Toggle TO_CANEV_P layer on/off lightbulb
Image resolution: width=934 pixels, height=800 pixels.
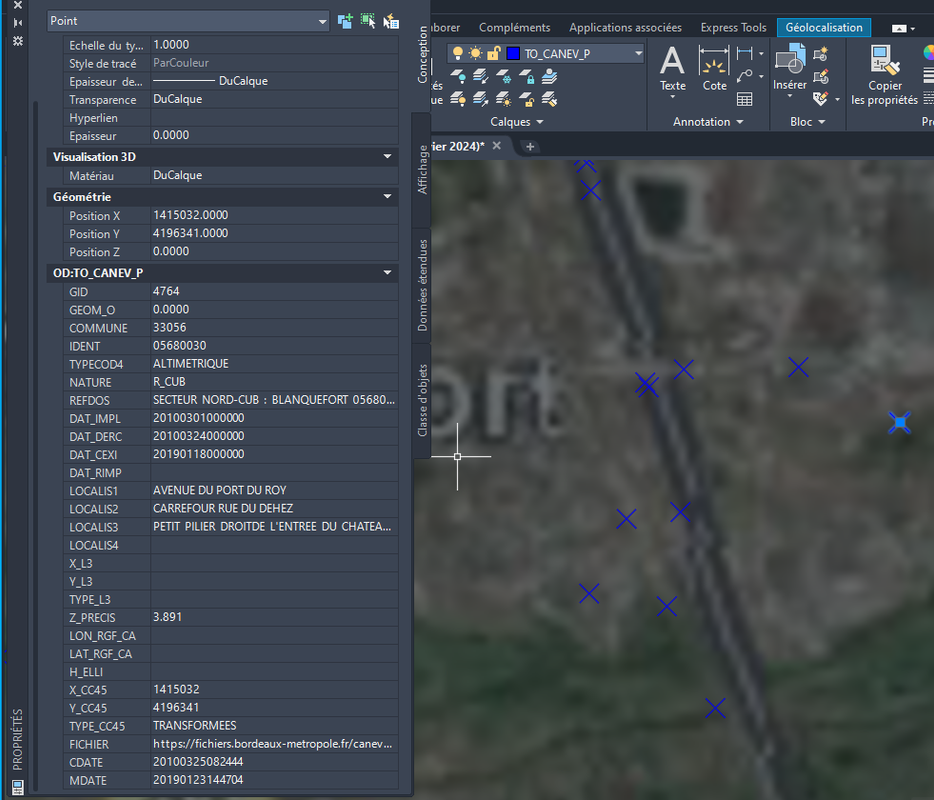[457, 54]
